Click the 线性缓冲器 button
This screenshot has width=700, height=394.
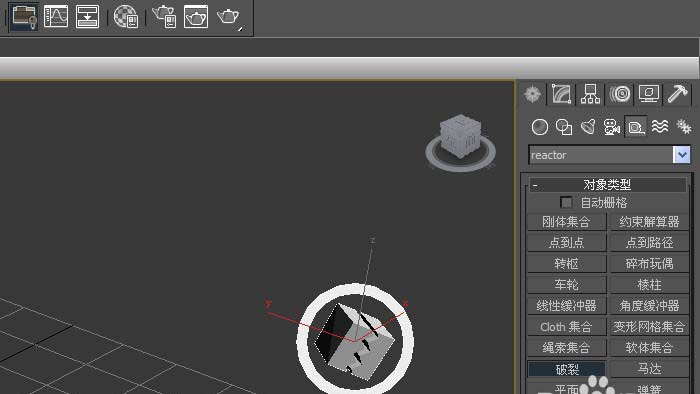(567, 306)
